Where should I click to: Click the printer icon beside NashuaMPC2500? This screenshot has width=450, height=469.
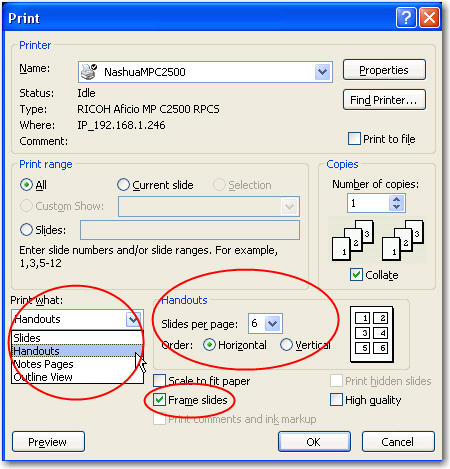click(89, 72)
